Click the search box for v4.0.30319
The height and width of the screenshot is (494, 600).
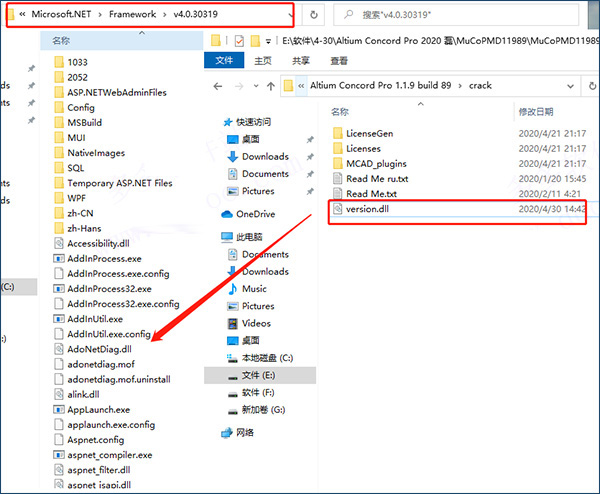456,15
